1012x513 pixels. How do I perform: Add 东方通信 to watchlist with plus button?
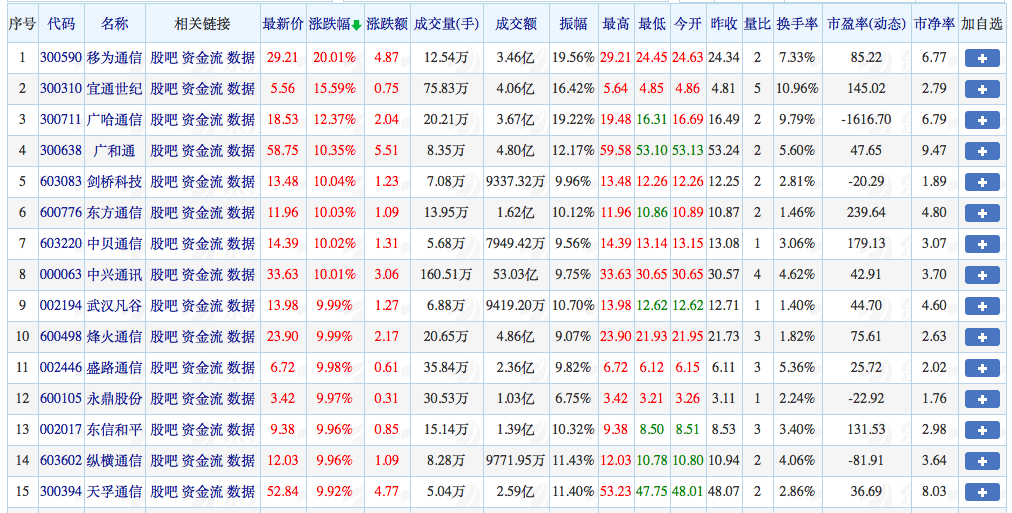982,213
